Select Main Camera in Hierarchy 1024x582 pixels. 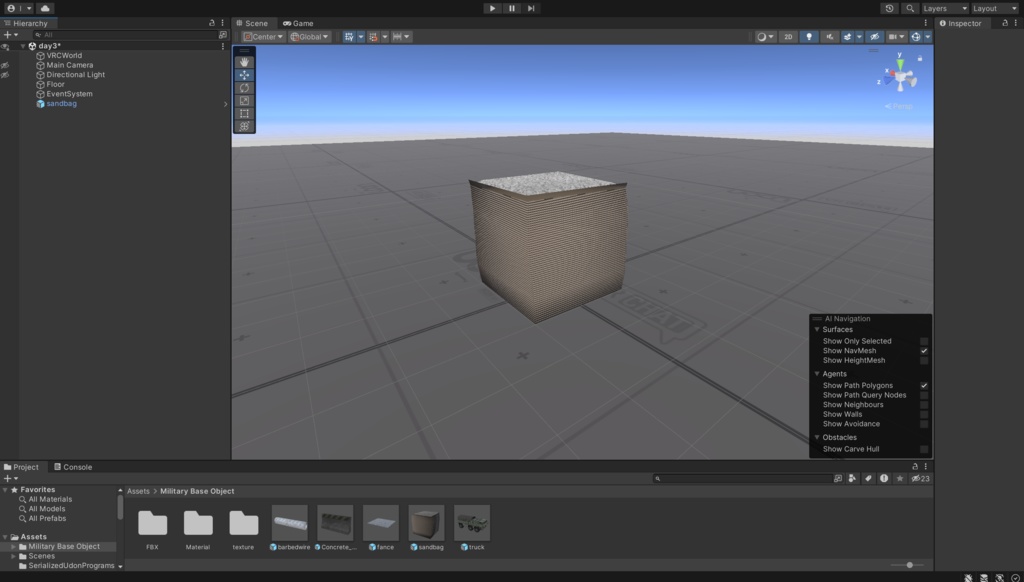tap(69, 65)
